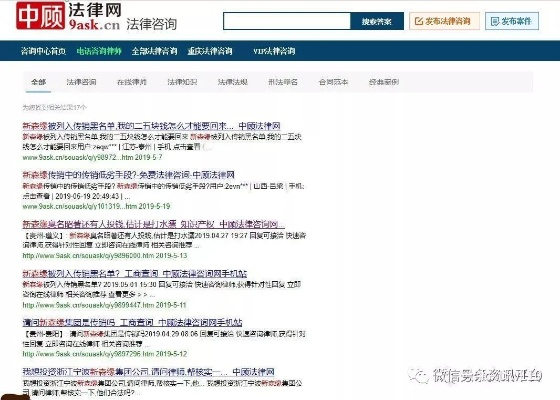Open 重庆法律咨询 in navigation bar
The image size is (560, 400).
pyautogui.click(x=210, y=51)
